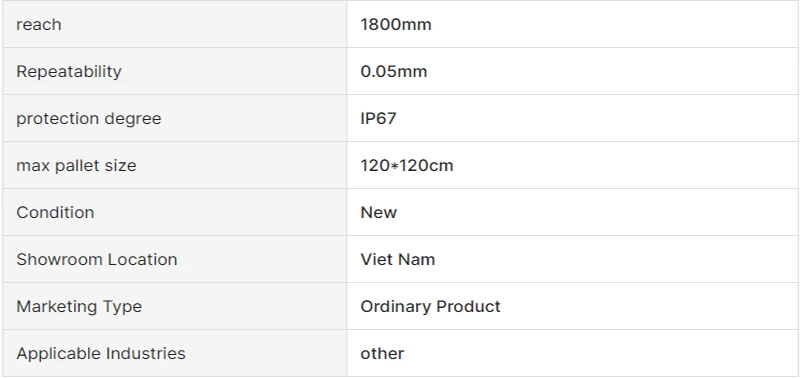Click the empty area of Condition value row
The height and width of the screenshot is (378, 800).
click(x=597, y=212)
